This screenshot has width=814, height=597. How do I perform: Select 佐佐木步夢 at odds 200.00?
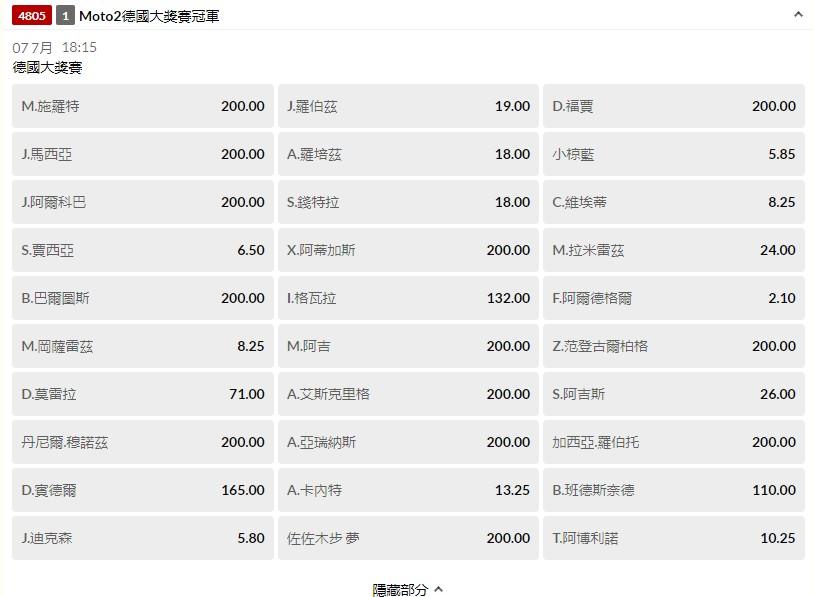pos(408,538)
